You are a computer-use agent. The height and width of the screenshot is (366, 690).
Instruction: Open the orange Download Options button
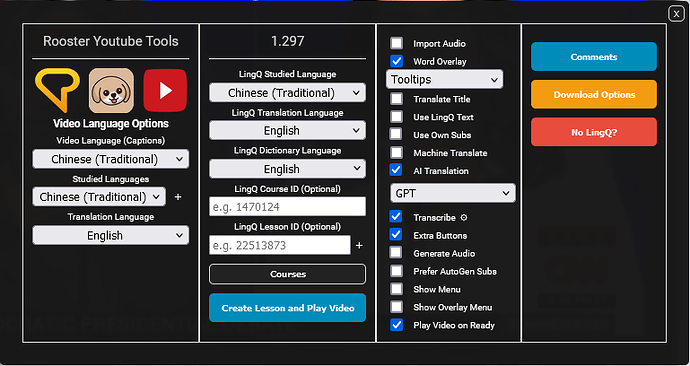pos(594,95)
